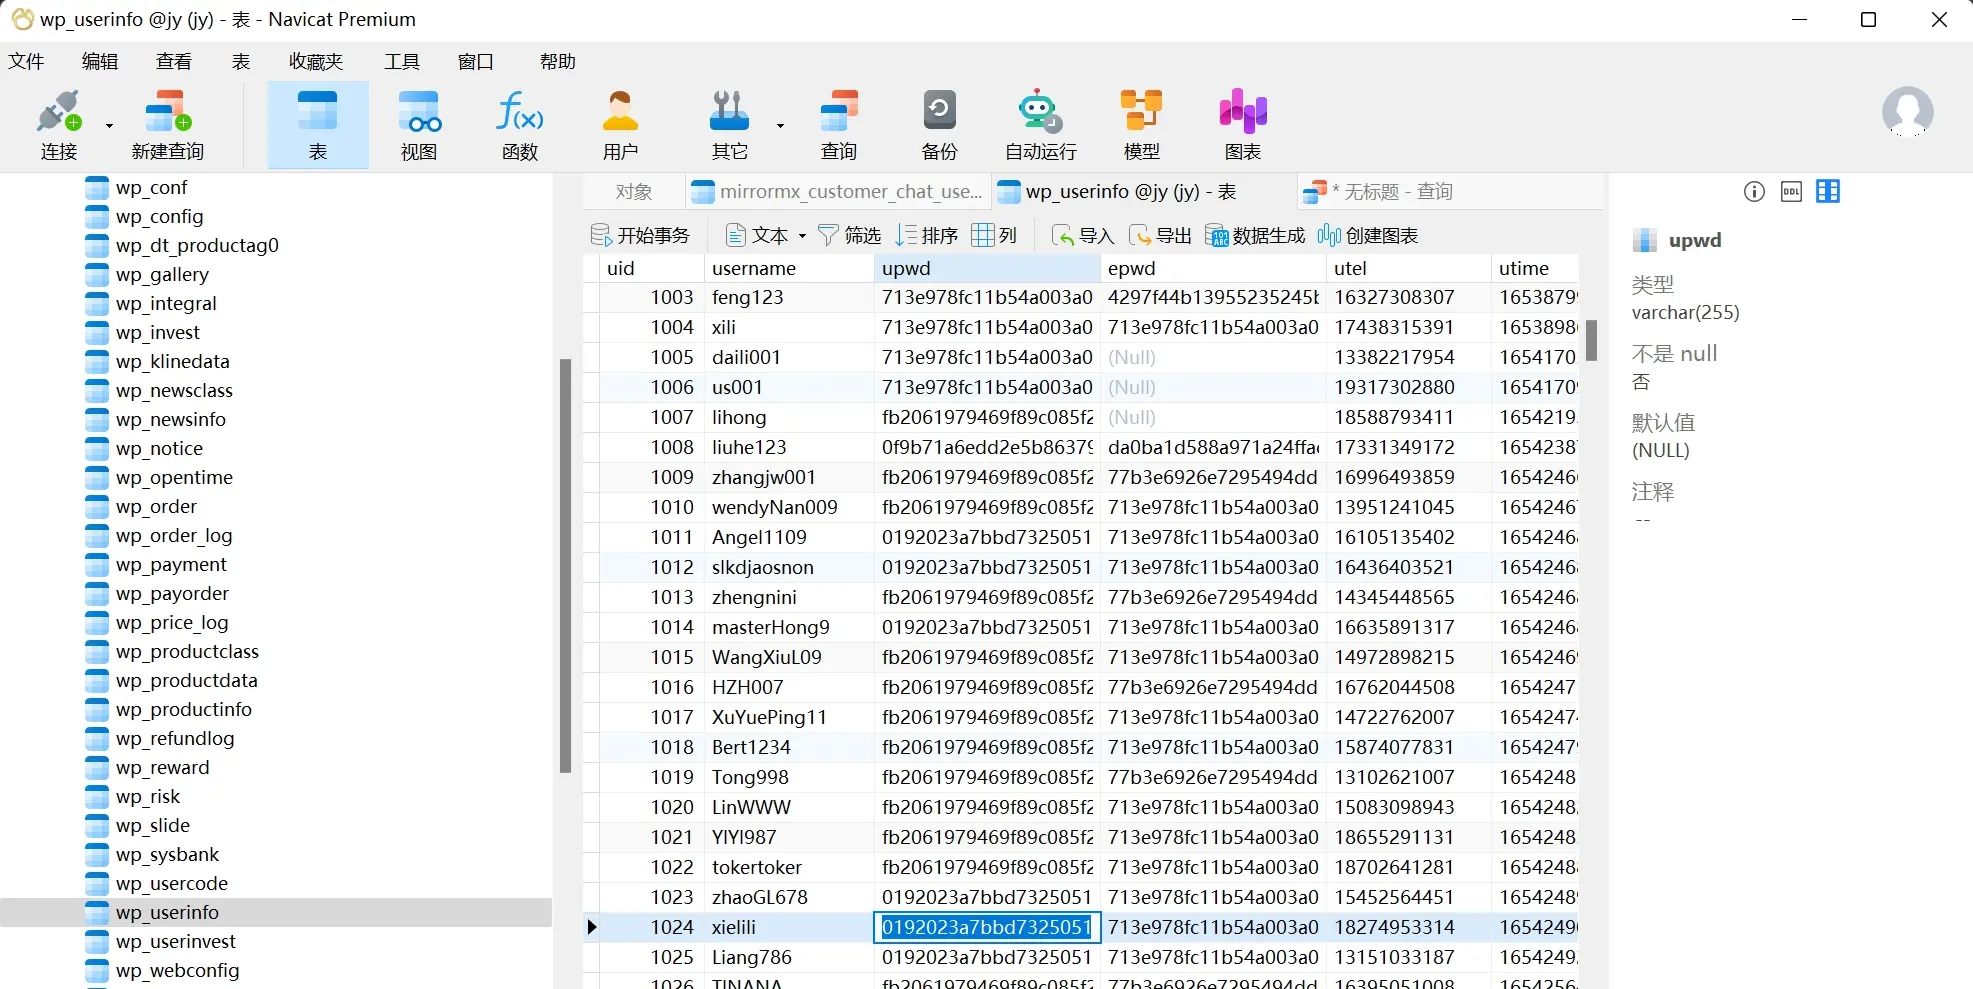Open New Query from toolbar
Image resolution: width=1973 pixels, height=989 pixels.
[x=167, y=112]
